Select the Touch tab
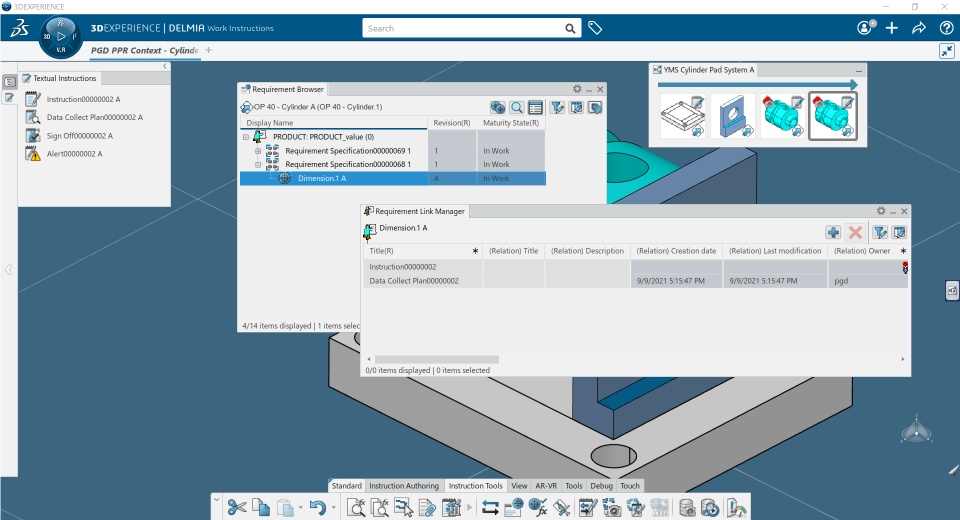 [630, 486]
